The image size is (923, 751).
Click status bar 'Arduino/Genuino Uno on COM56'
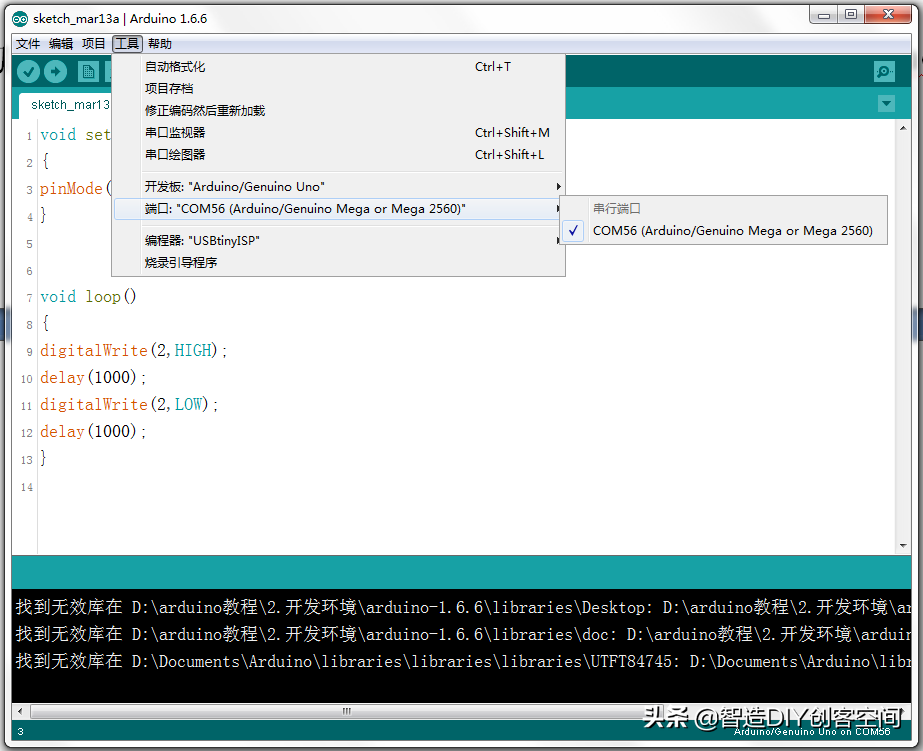(x=812, y=732)
